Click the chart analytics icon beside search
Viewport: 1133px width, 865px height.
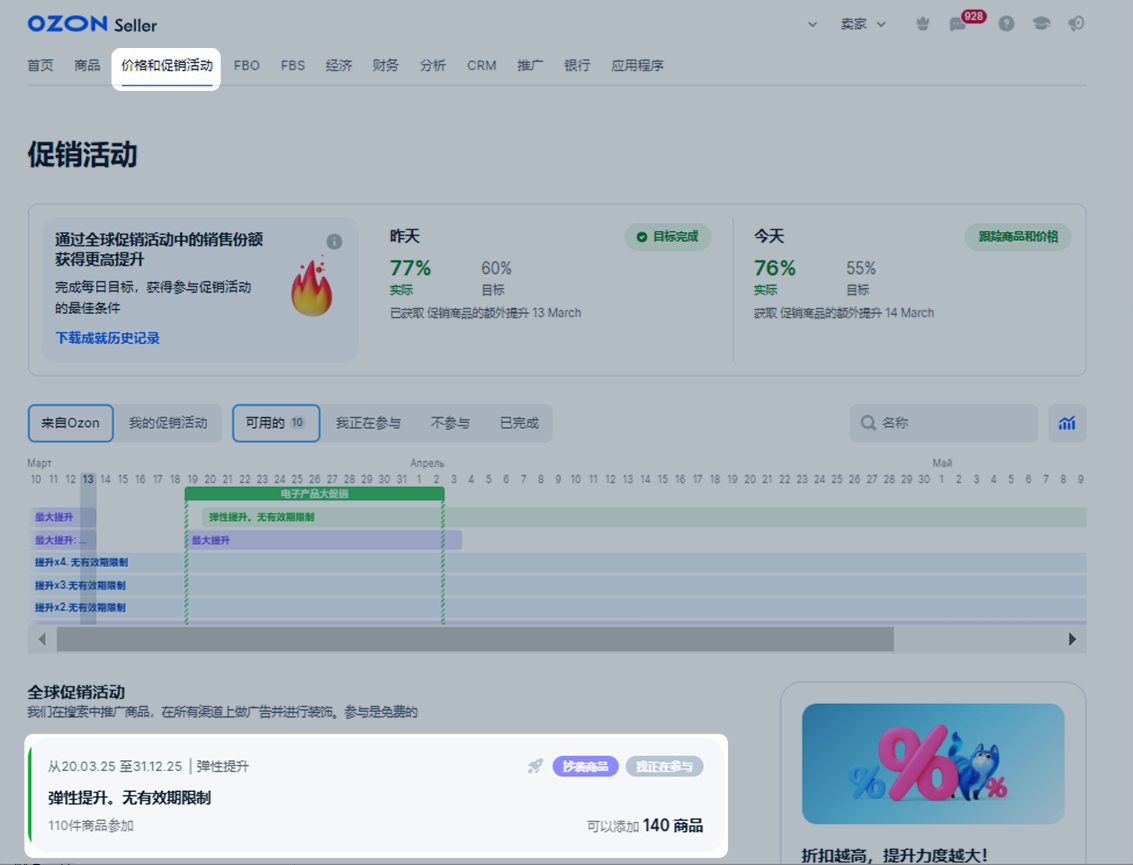tap(1067, 423)
